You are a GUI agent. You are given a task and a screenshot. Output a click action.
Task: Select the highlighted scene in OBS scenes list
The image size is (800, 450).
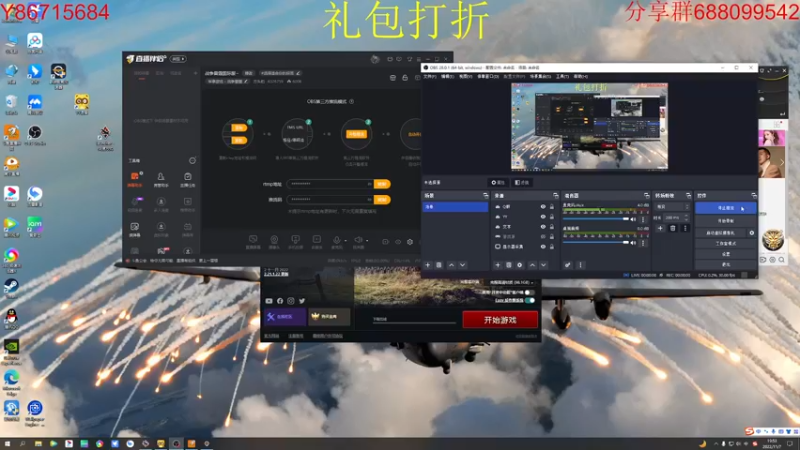pos(455,207)
